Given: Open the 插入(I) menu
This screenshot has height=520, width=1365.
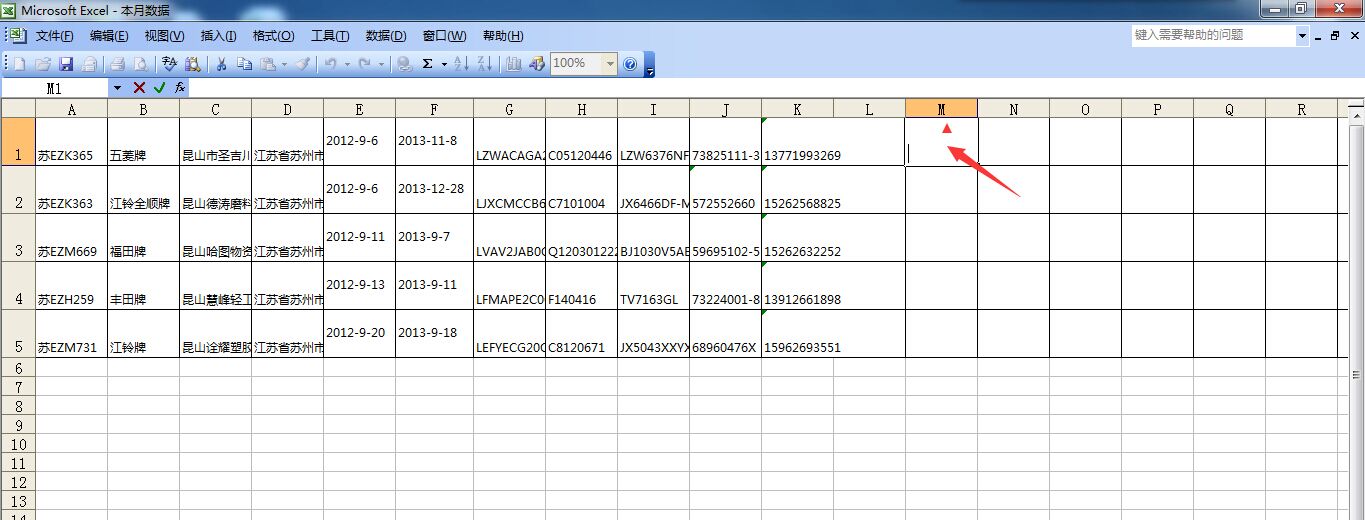Looking at the screenshot, I should pyautogui.click(x=218, y=36).
